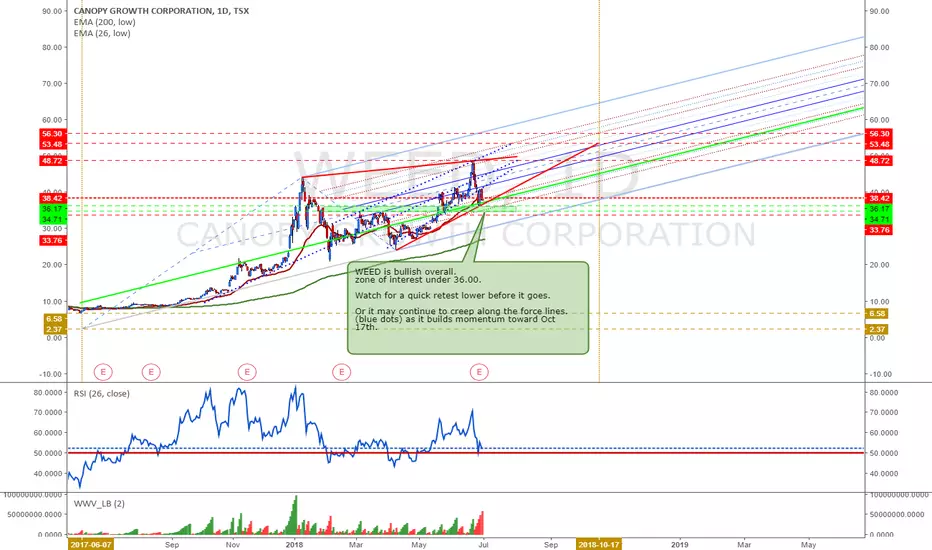Click the 56.30 price label on right scale

(879, 134)
